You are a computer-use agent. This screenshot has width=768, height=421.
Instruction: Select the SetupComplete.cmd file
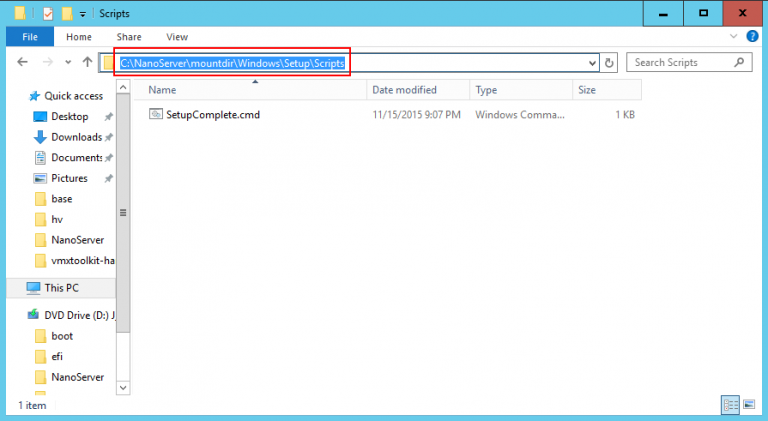[x=213, y=115]
